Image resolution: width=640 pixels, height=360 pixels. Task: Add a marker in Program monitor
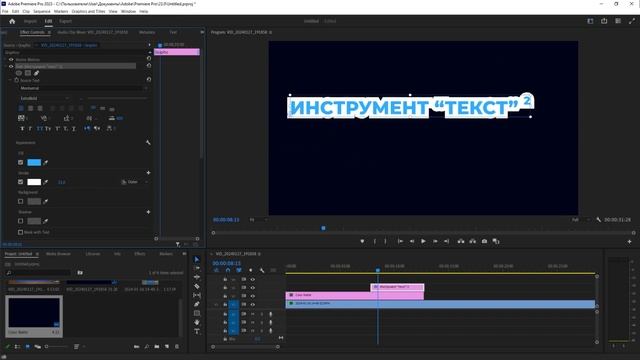tap(362, 241)
